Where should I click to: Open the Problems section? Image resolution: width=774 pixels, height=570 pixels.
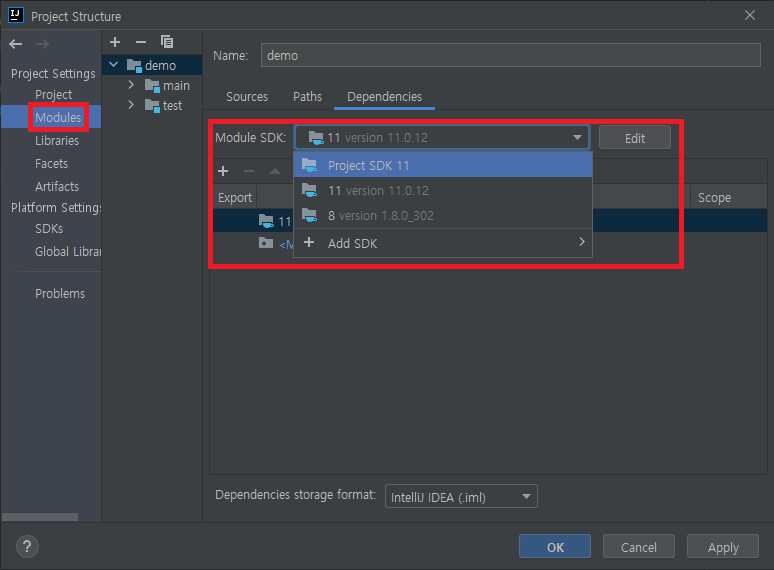(60, 294)
